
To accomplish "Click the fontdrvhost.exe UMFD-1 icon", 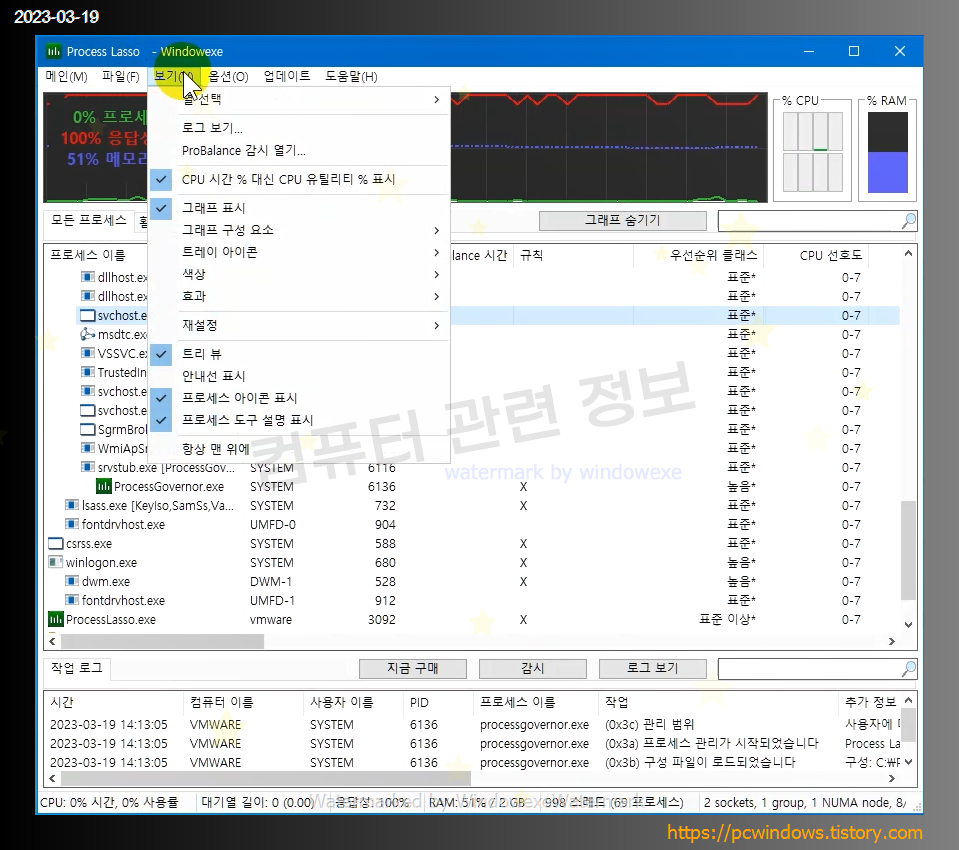I will 72,600.
